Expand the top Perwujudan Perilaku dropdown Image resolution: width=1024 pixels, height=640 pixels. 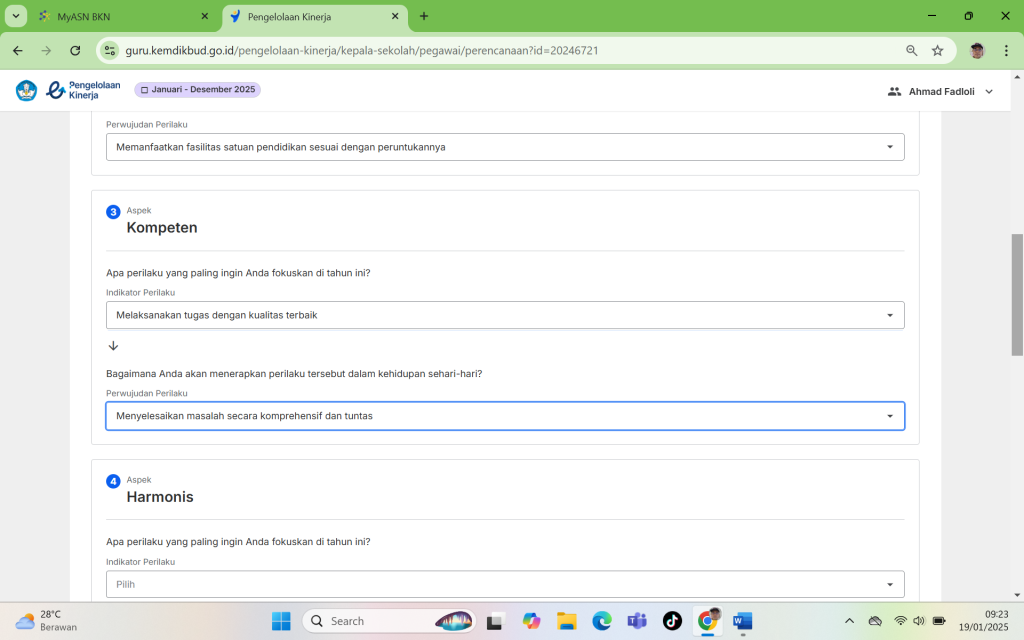505,147
